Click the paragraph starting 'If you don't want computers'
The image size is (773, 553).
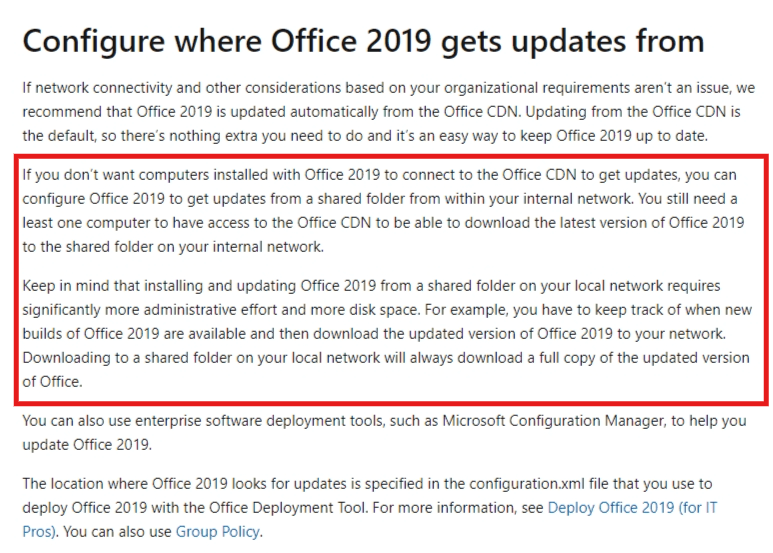click(384, 211)
